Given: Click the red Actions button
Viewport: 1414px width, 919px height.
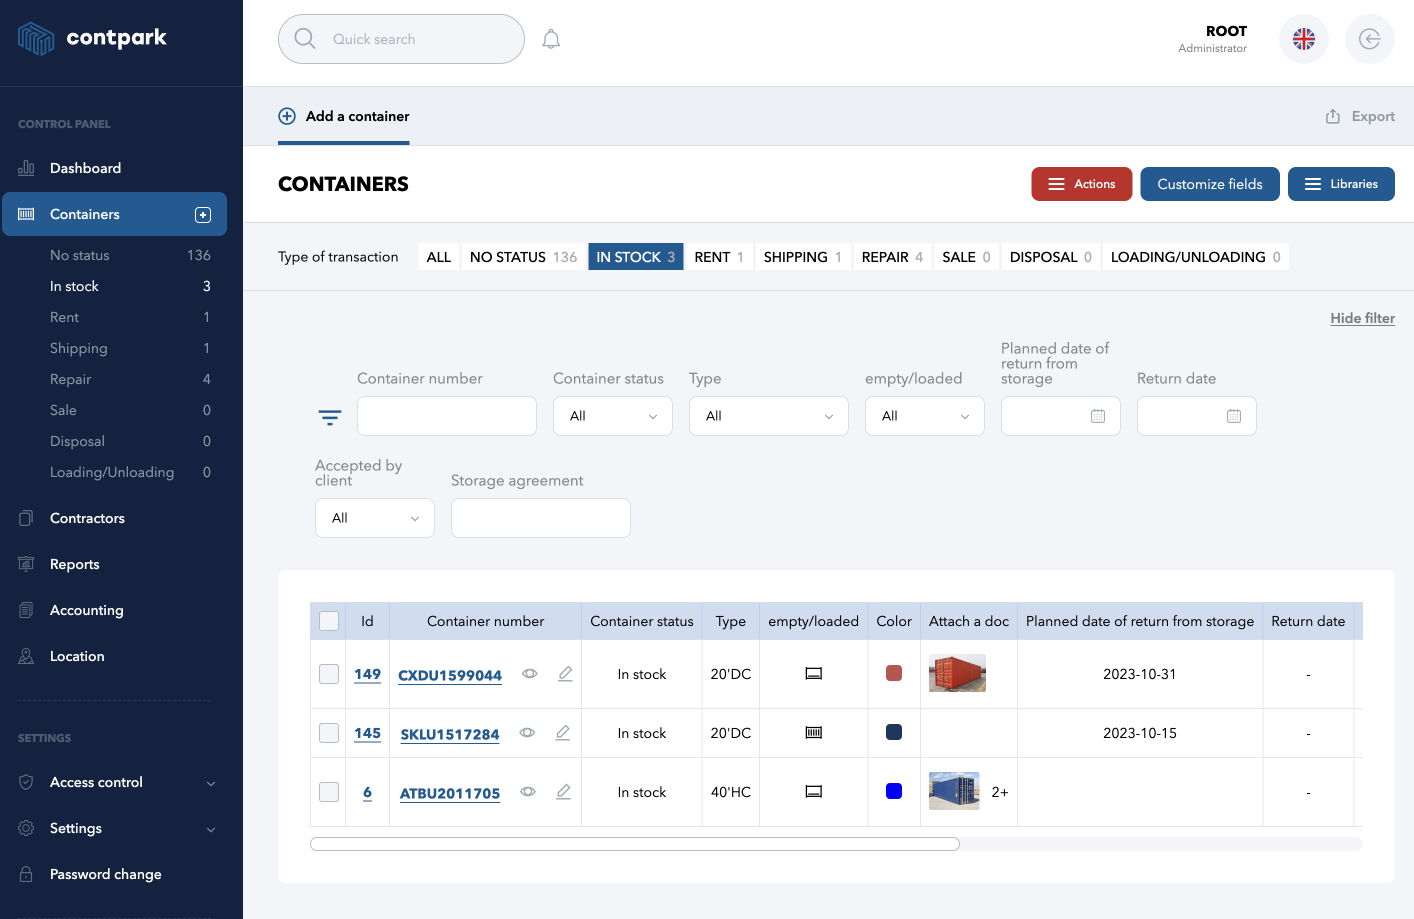Looking at the screenshot, I should coord(1081,184).
